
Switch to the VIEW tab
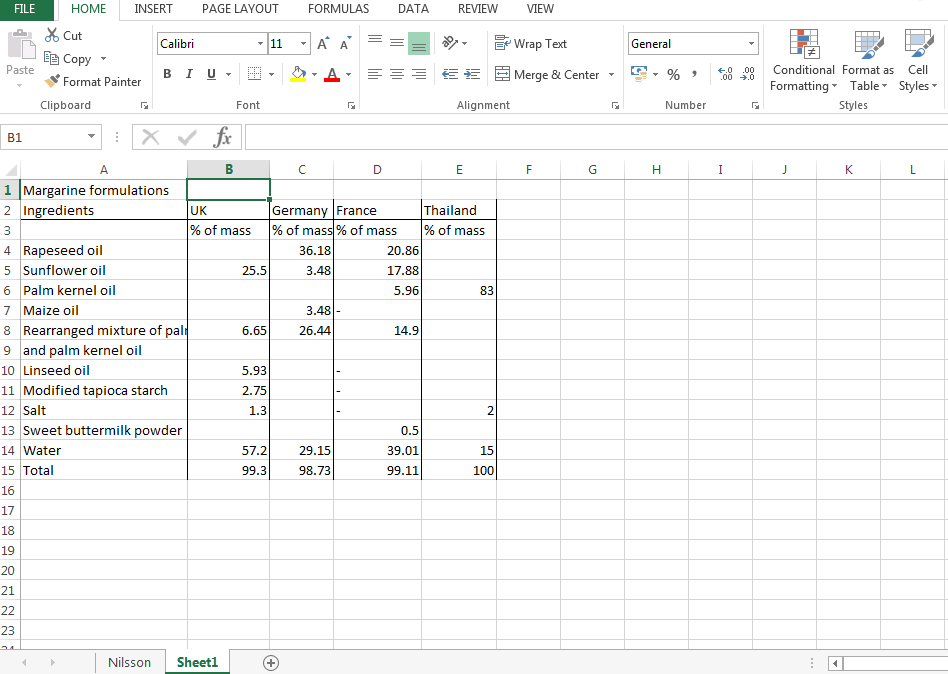[540, 9]
